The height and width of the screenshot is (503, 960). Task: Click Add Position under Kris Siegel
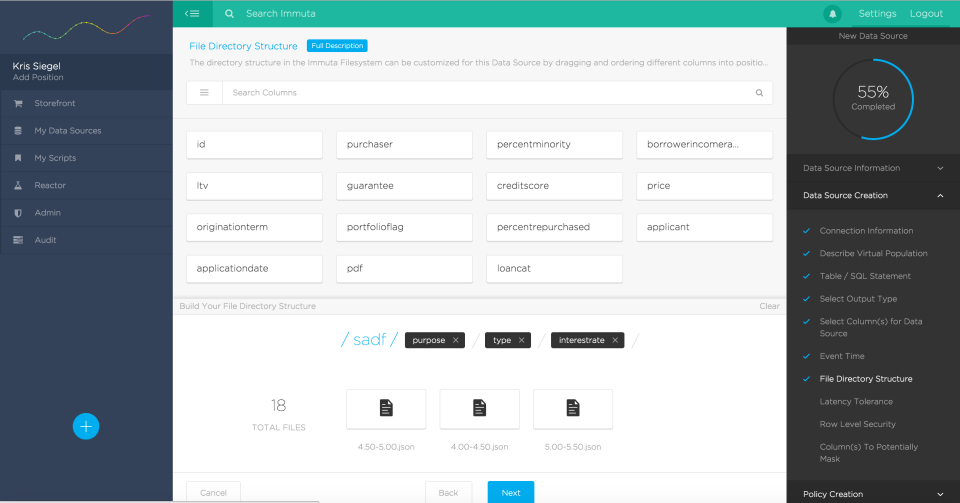pos(38,78)
